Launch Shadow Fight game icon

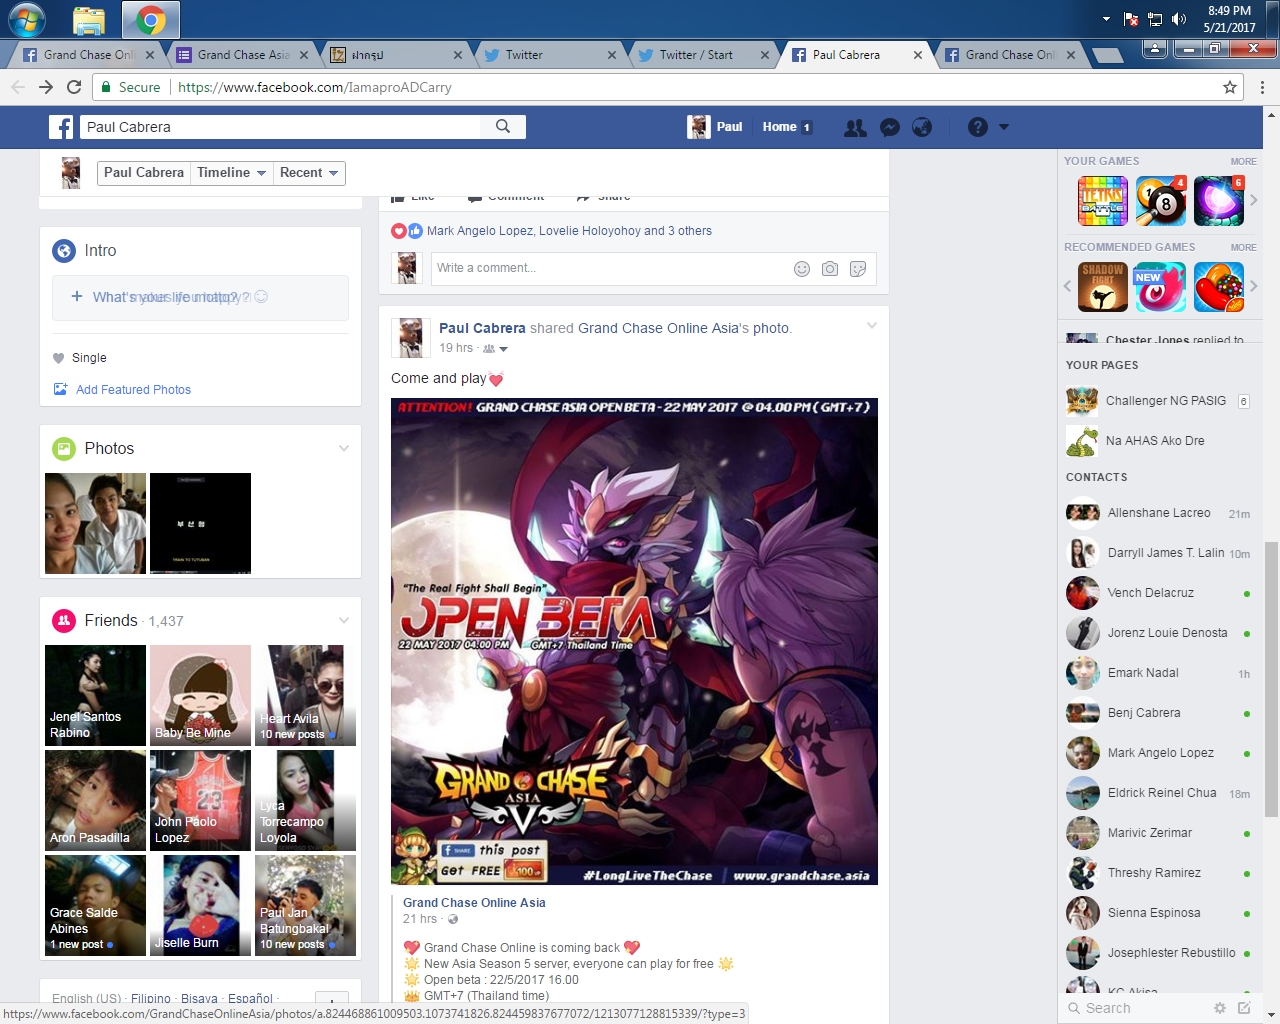(1103, 287)
